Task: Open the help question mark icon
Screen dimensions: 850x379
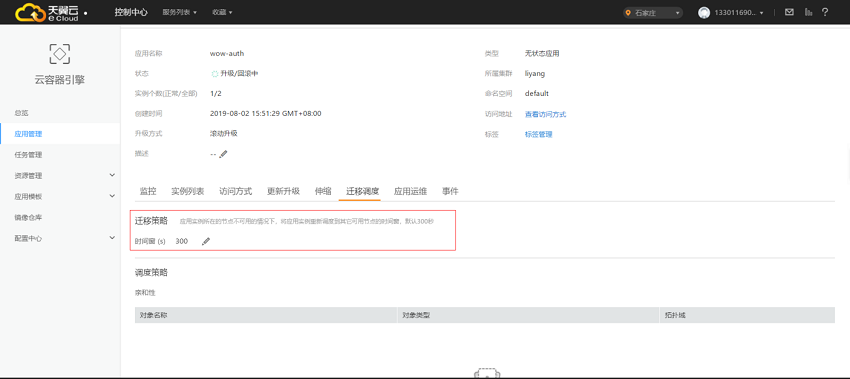Action: 825,12
